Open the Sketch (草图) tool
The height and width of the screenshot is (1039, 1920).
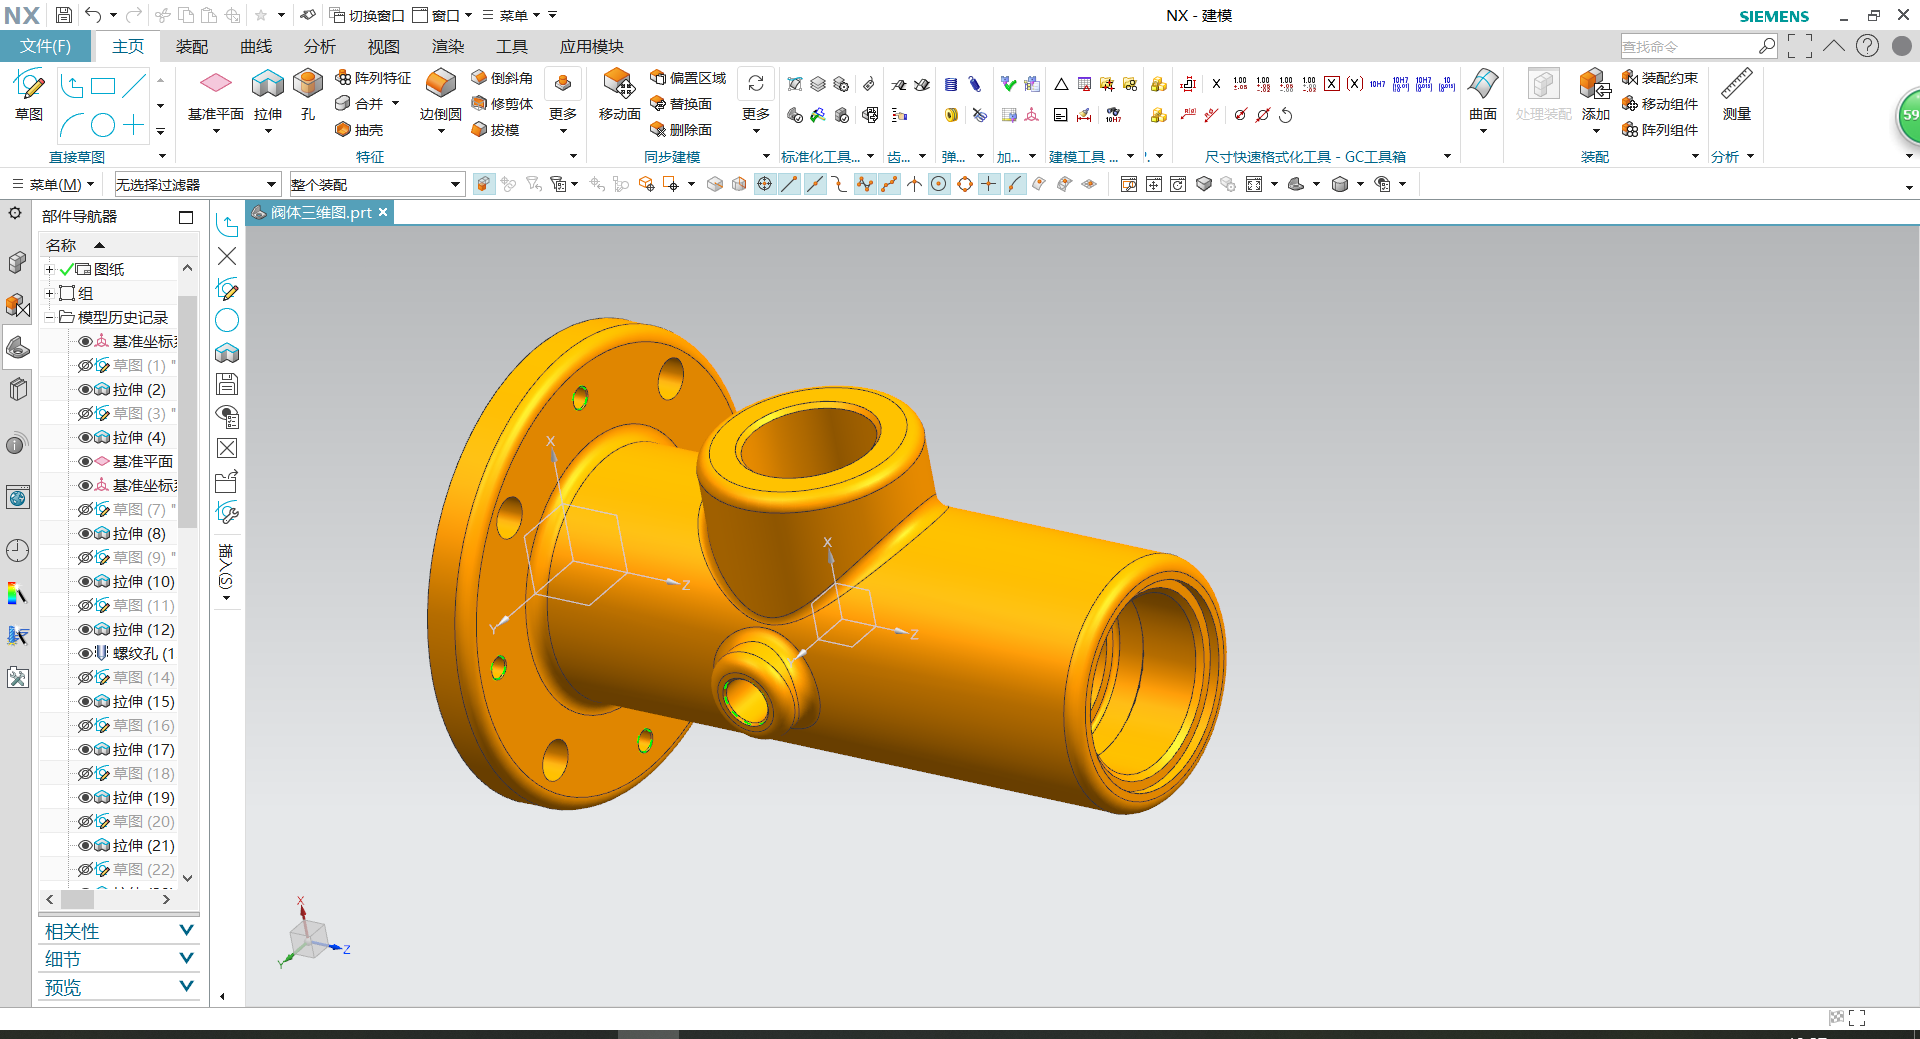pyautogui.click(x=29, y=95)
